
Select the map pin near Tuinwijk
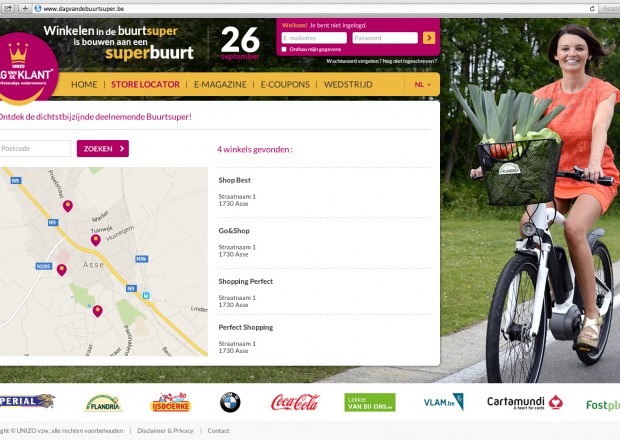click(x=96, y=240)
